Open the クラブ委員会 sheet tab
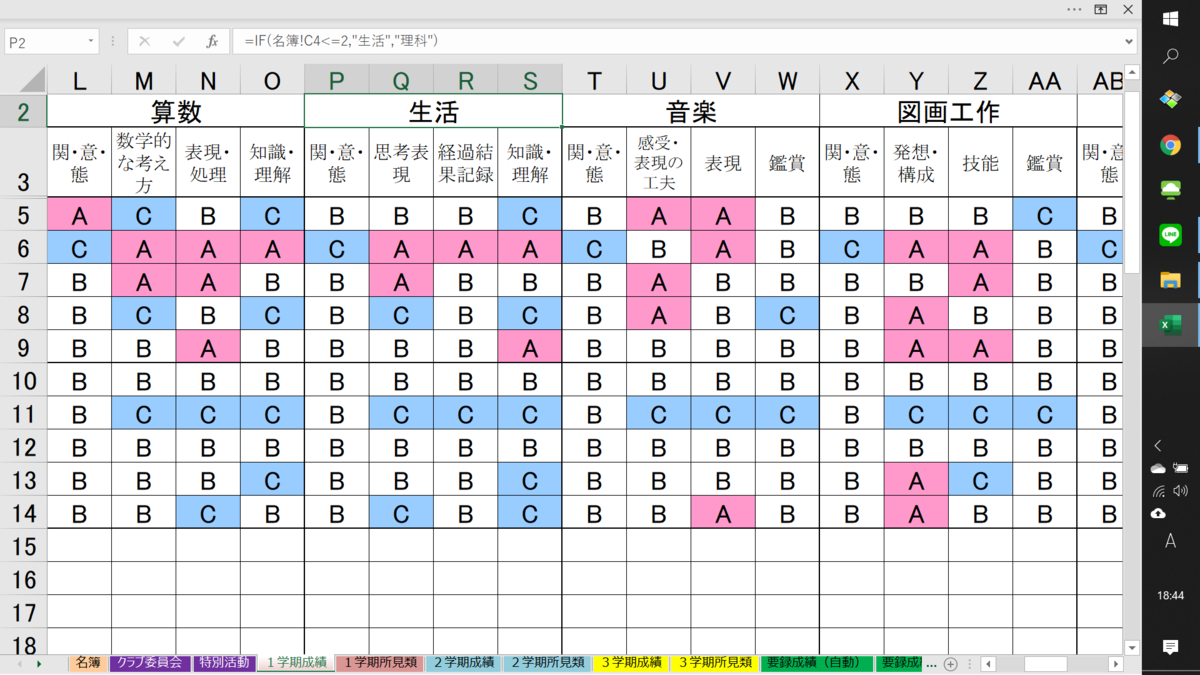 [x=149, y=663]
